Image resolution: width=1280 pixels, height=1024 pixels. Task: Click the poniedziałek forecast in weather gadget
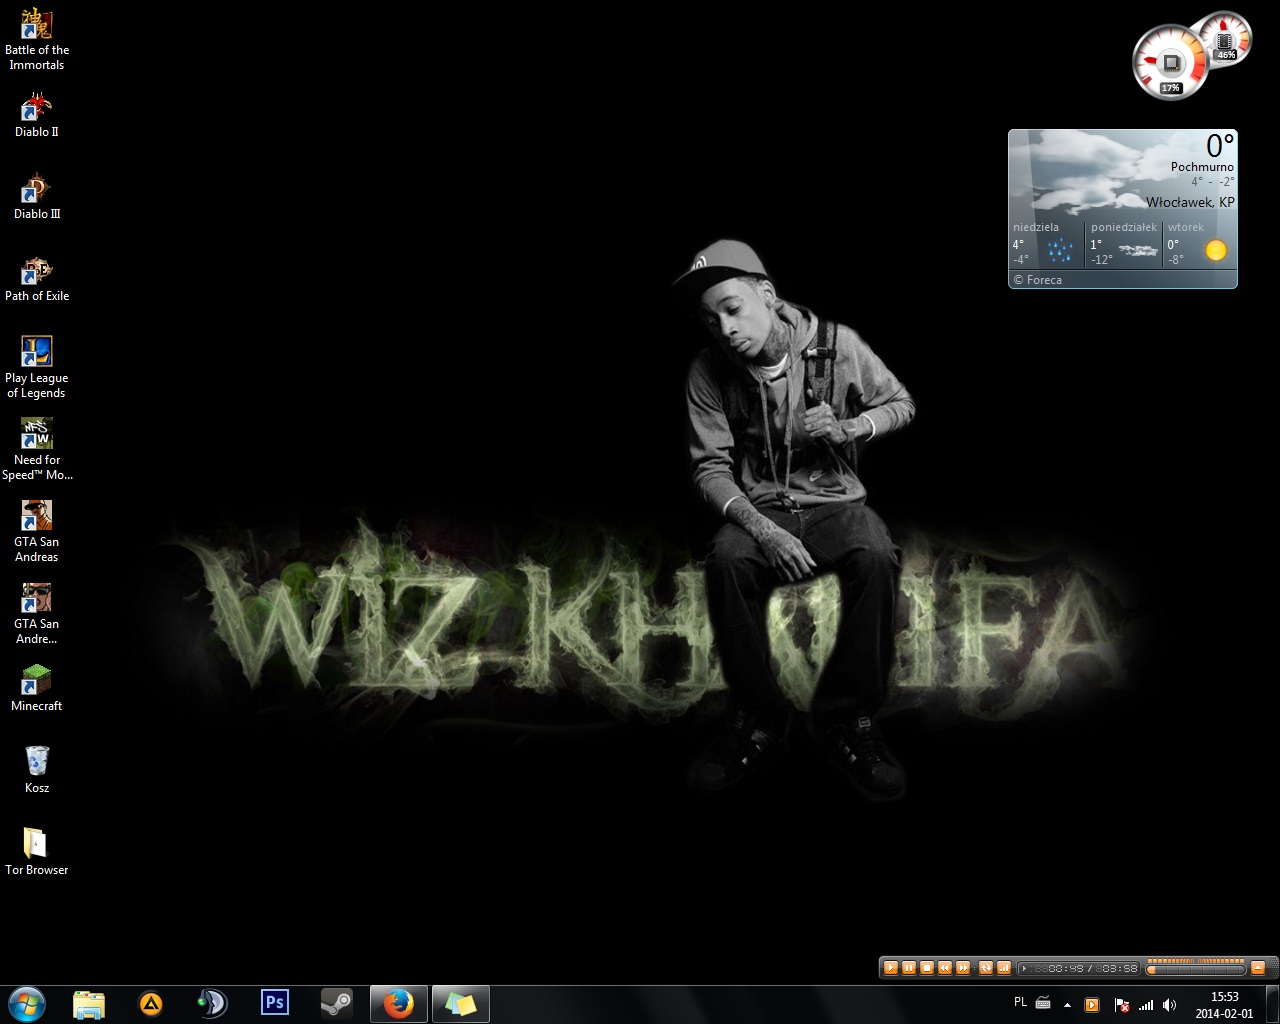(x=1124, y=244)
